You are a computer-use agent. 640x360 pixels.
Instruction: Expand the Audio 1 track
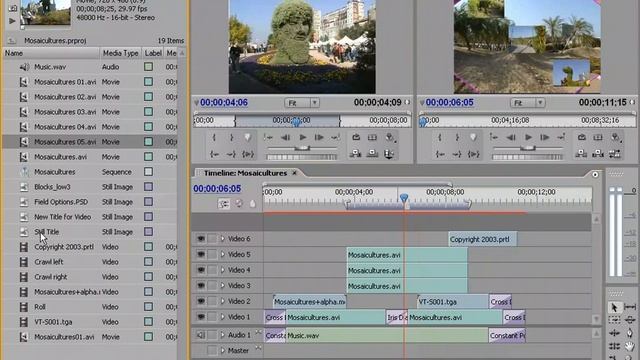pos(222,335)
